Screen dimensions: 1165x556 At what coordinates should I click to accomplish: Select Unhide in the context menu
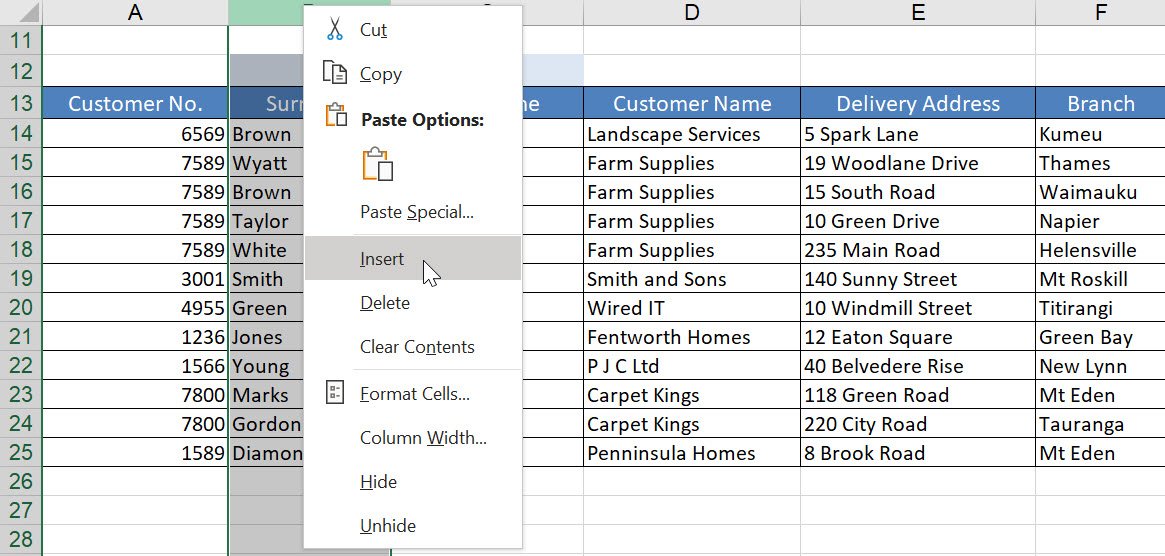click(412, 526)
